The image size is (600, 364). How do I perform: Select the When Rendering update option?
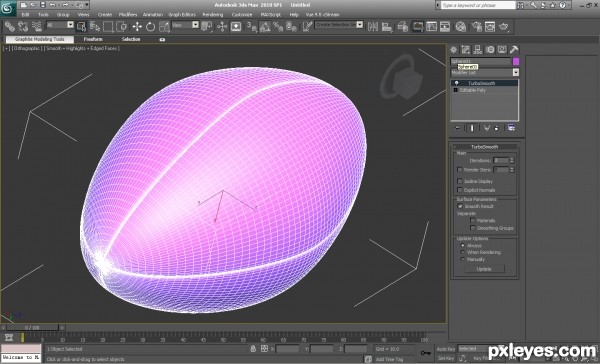463,252
